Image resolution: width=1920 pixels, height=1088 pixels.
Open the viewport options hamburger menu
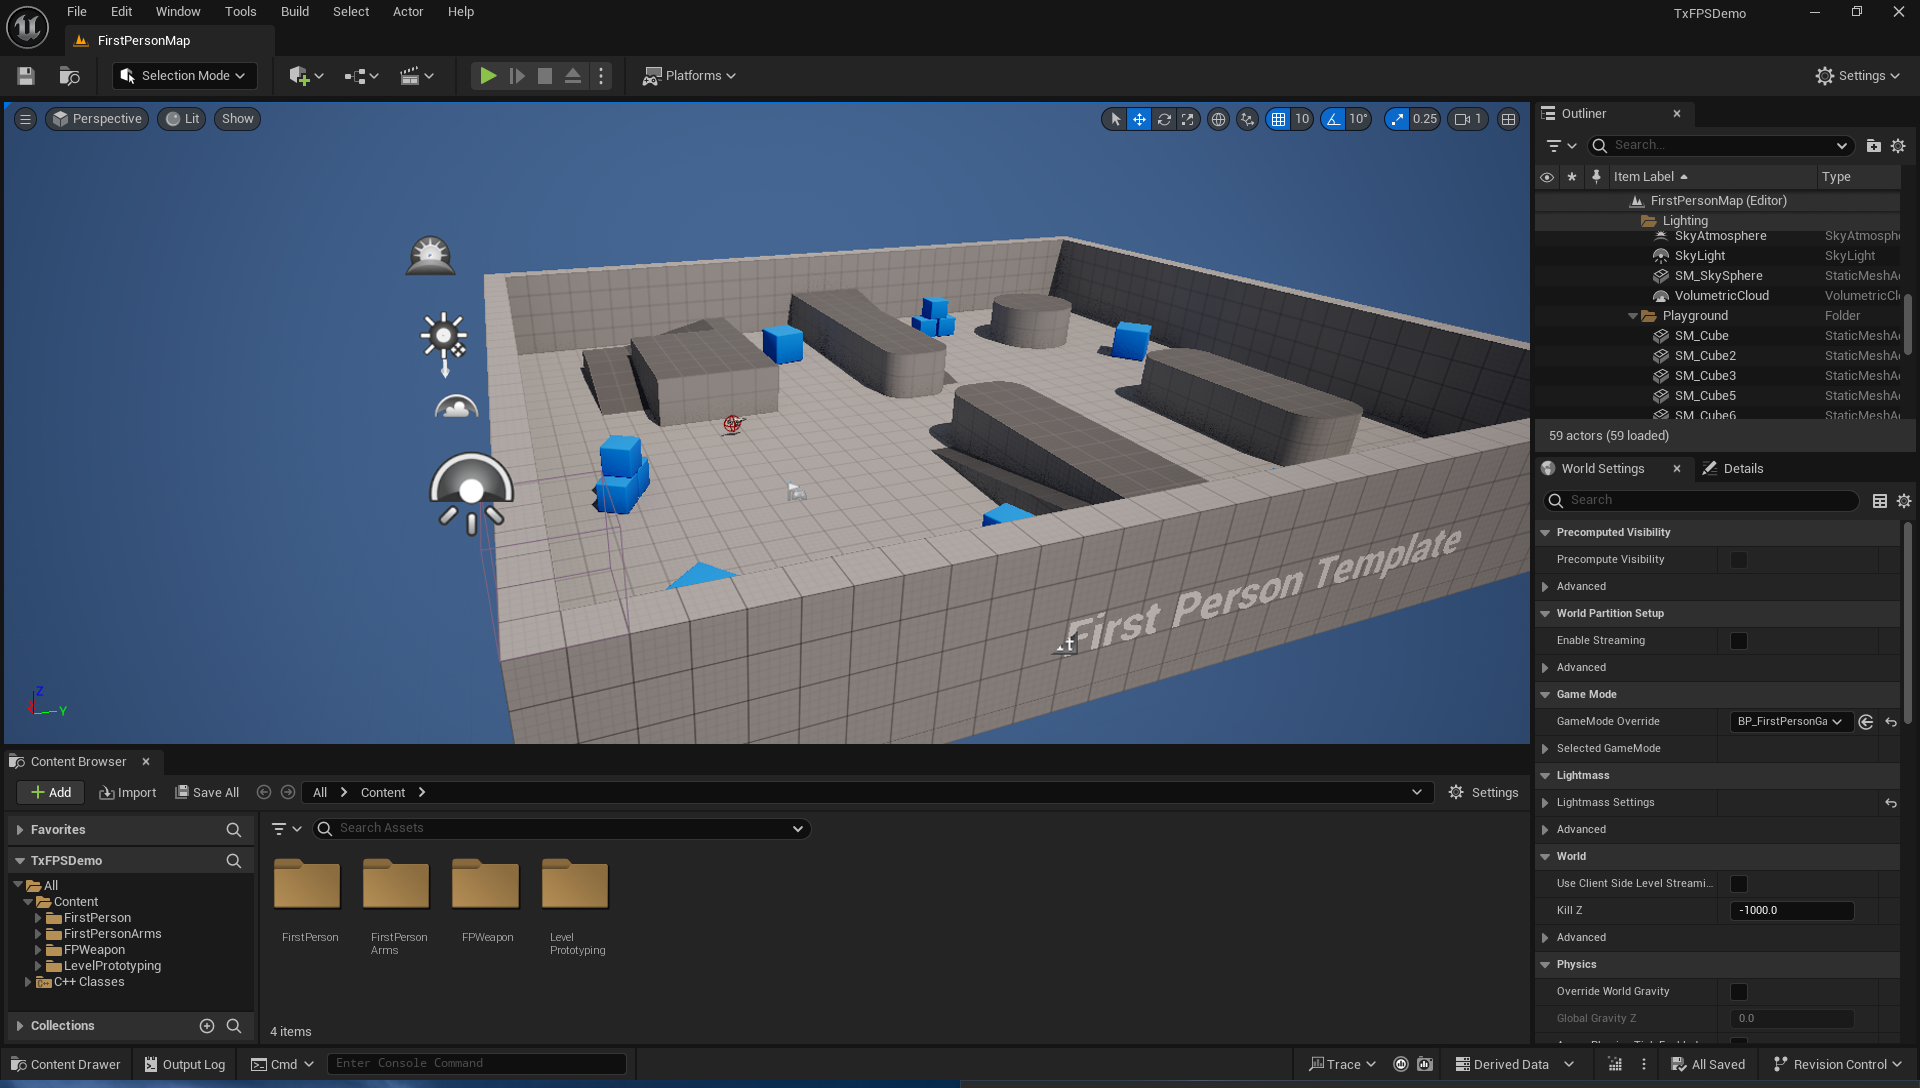point(26,119)
